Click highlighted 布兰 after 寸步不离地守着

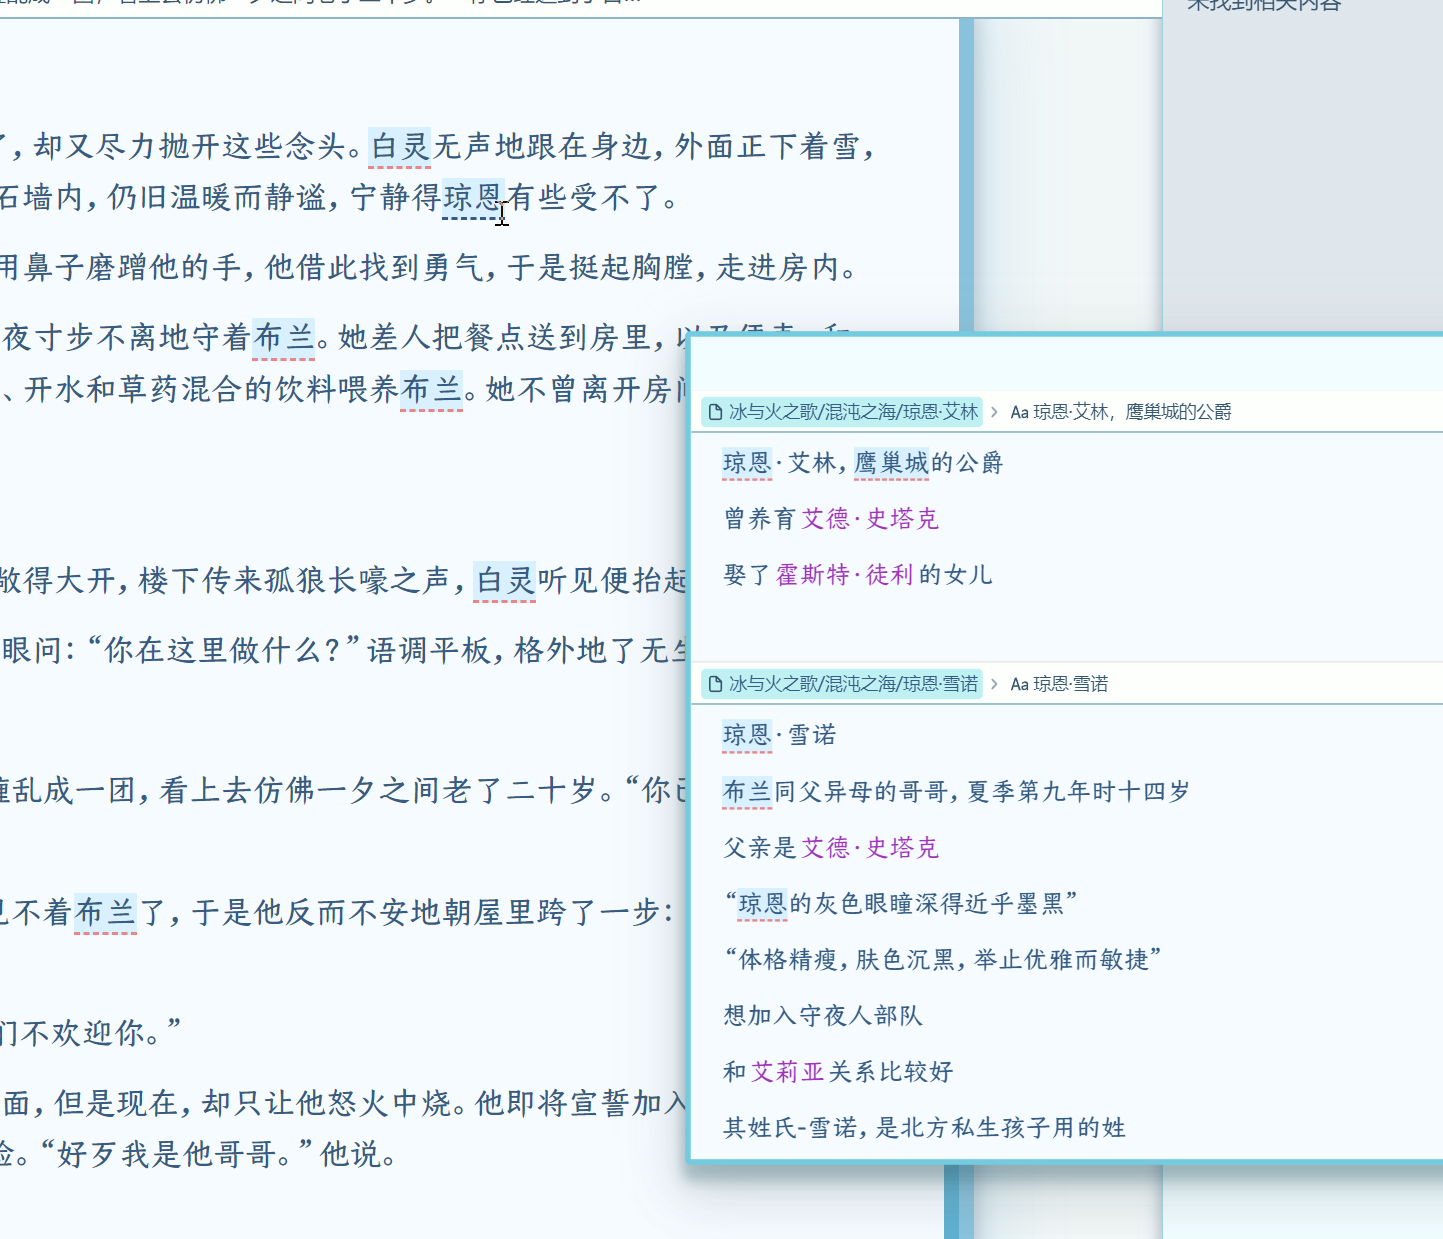click(x=284, y=338)
